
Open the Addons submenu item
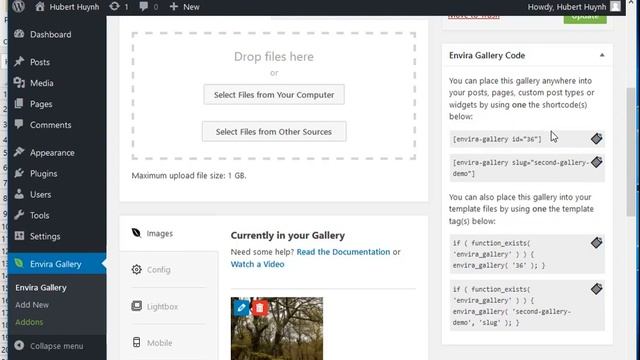click(29, 322)
